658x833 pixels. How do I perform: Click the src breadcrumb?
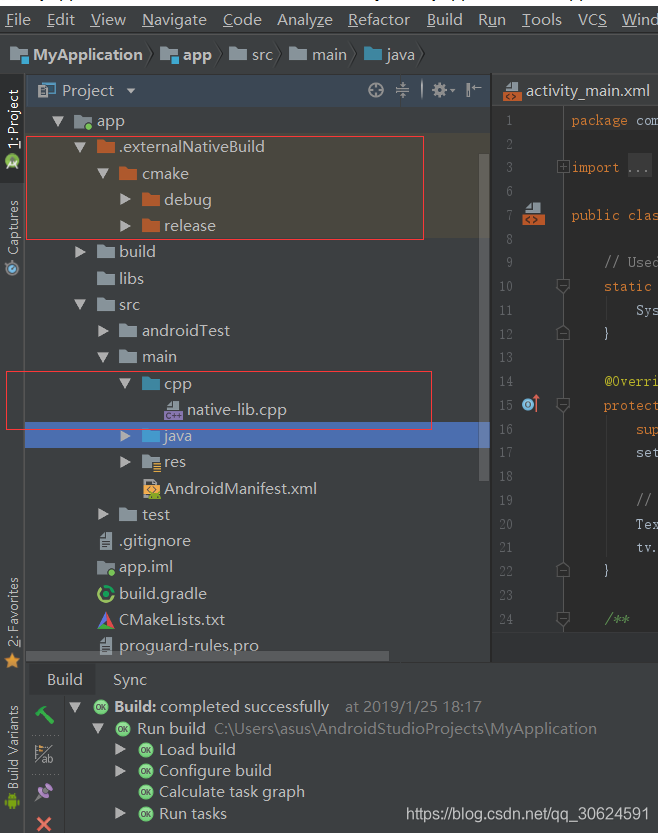(251, 55)
